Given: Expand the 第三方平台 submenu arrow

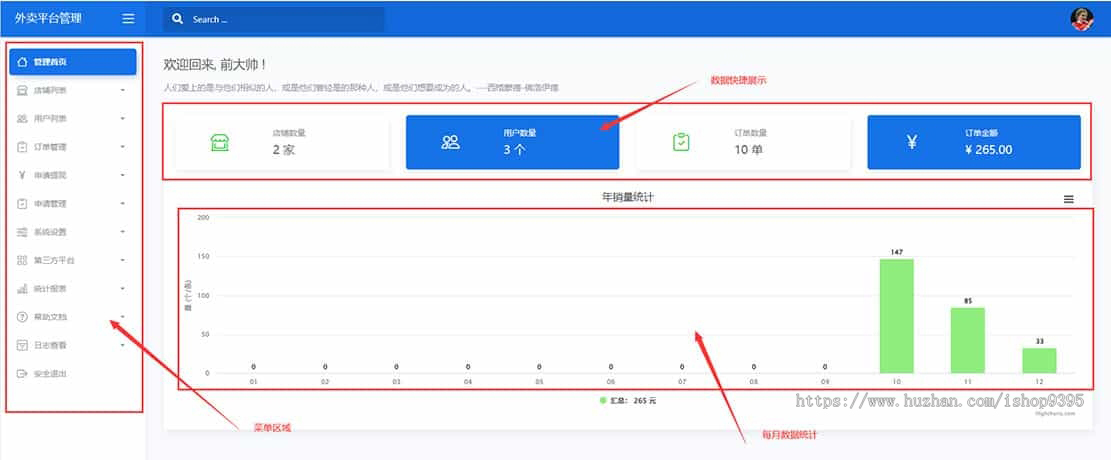Looking at the screenshot, I should (x=123, y=260).
